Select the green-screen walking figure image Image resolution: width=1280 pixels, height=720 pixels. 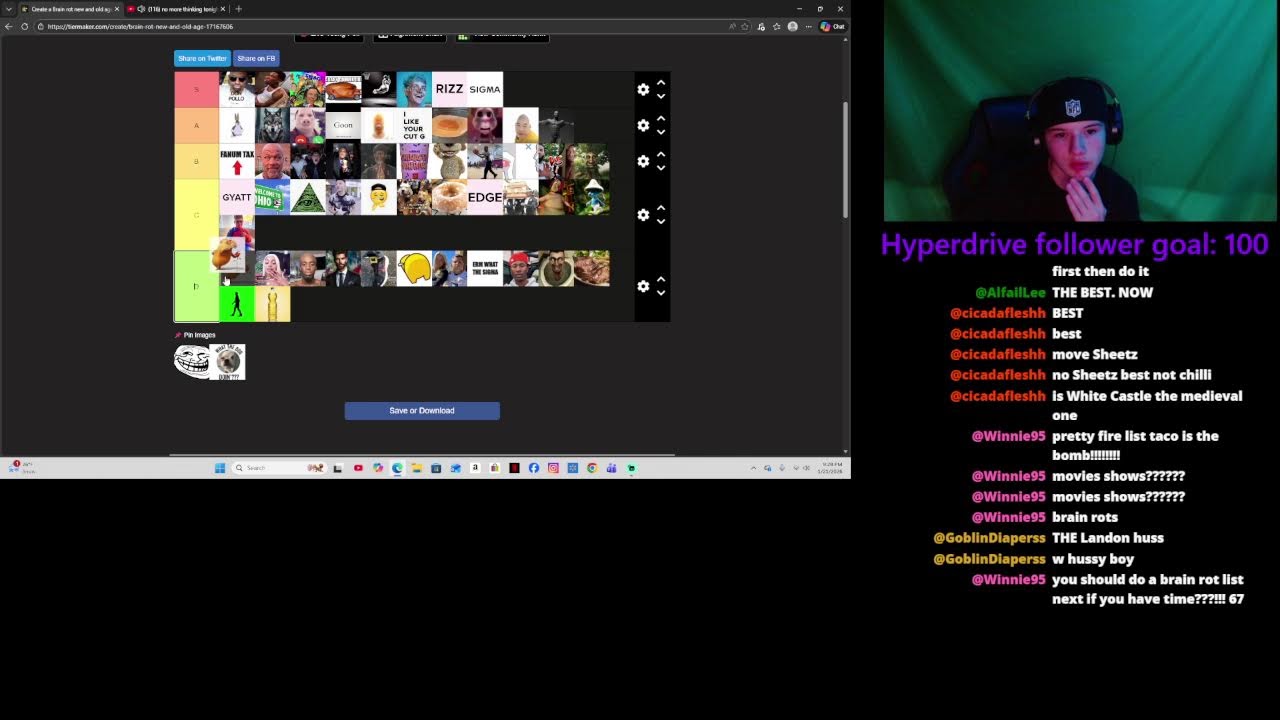(x=237, y=304)
